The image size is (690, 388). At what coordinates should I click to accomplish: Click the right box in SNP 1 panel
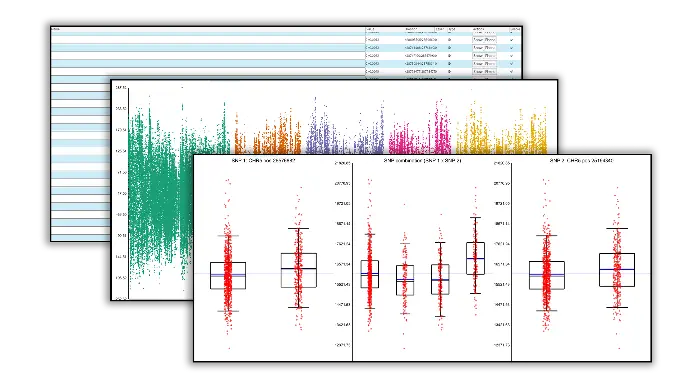[299, 271]
